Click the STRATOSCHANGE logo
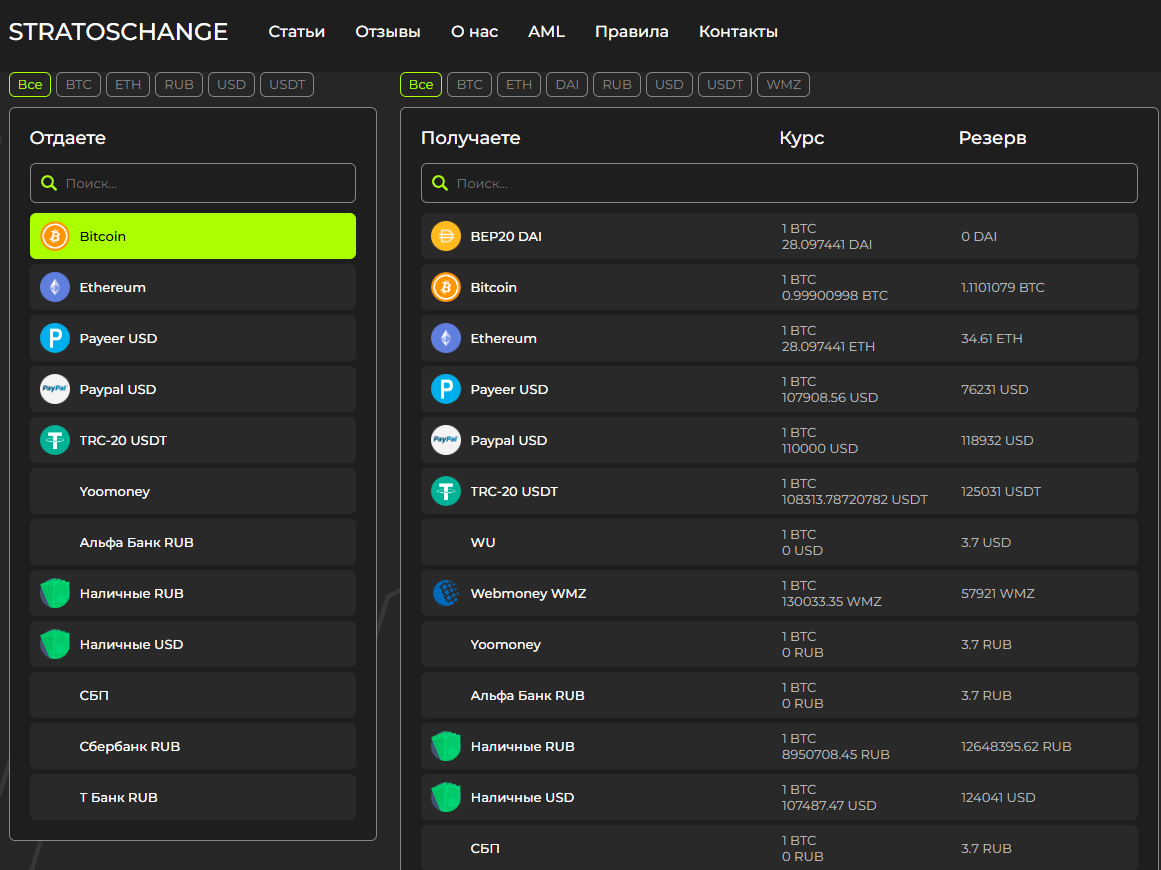 click(x=118, y=32)
